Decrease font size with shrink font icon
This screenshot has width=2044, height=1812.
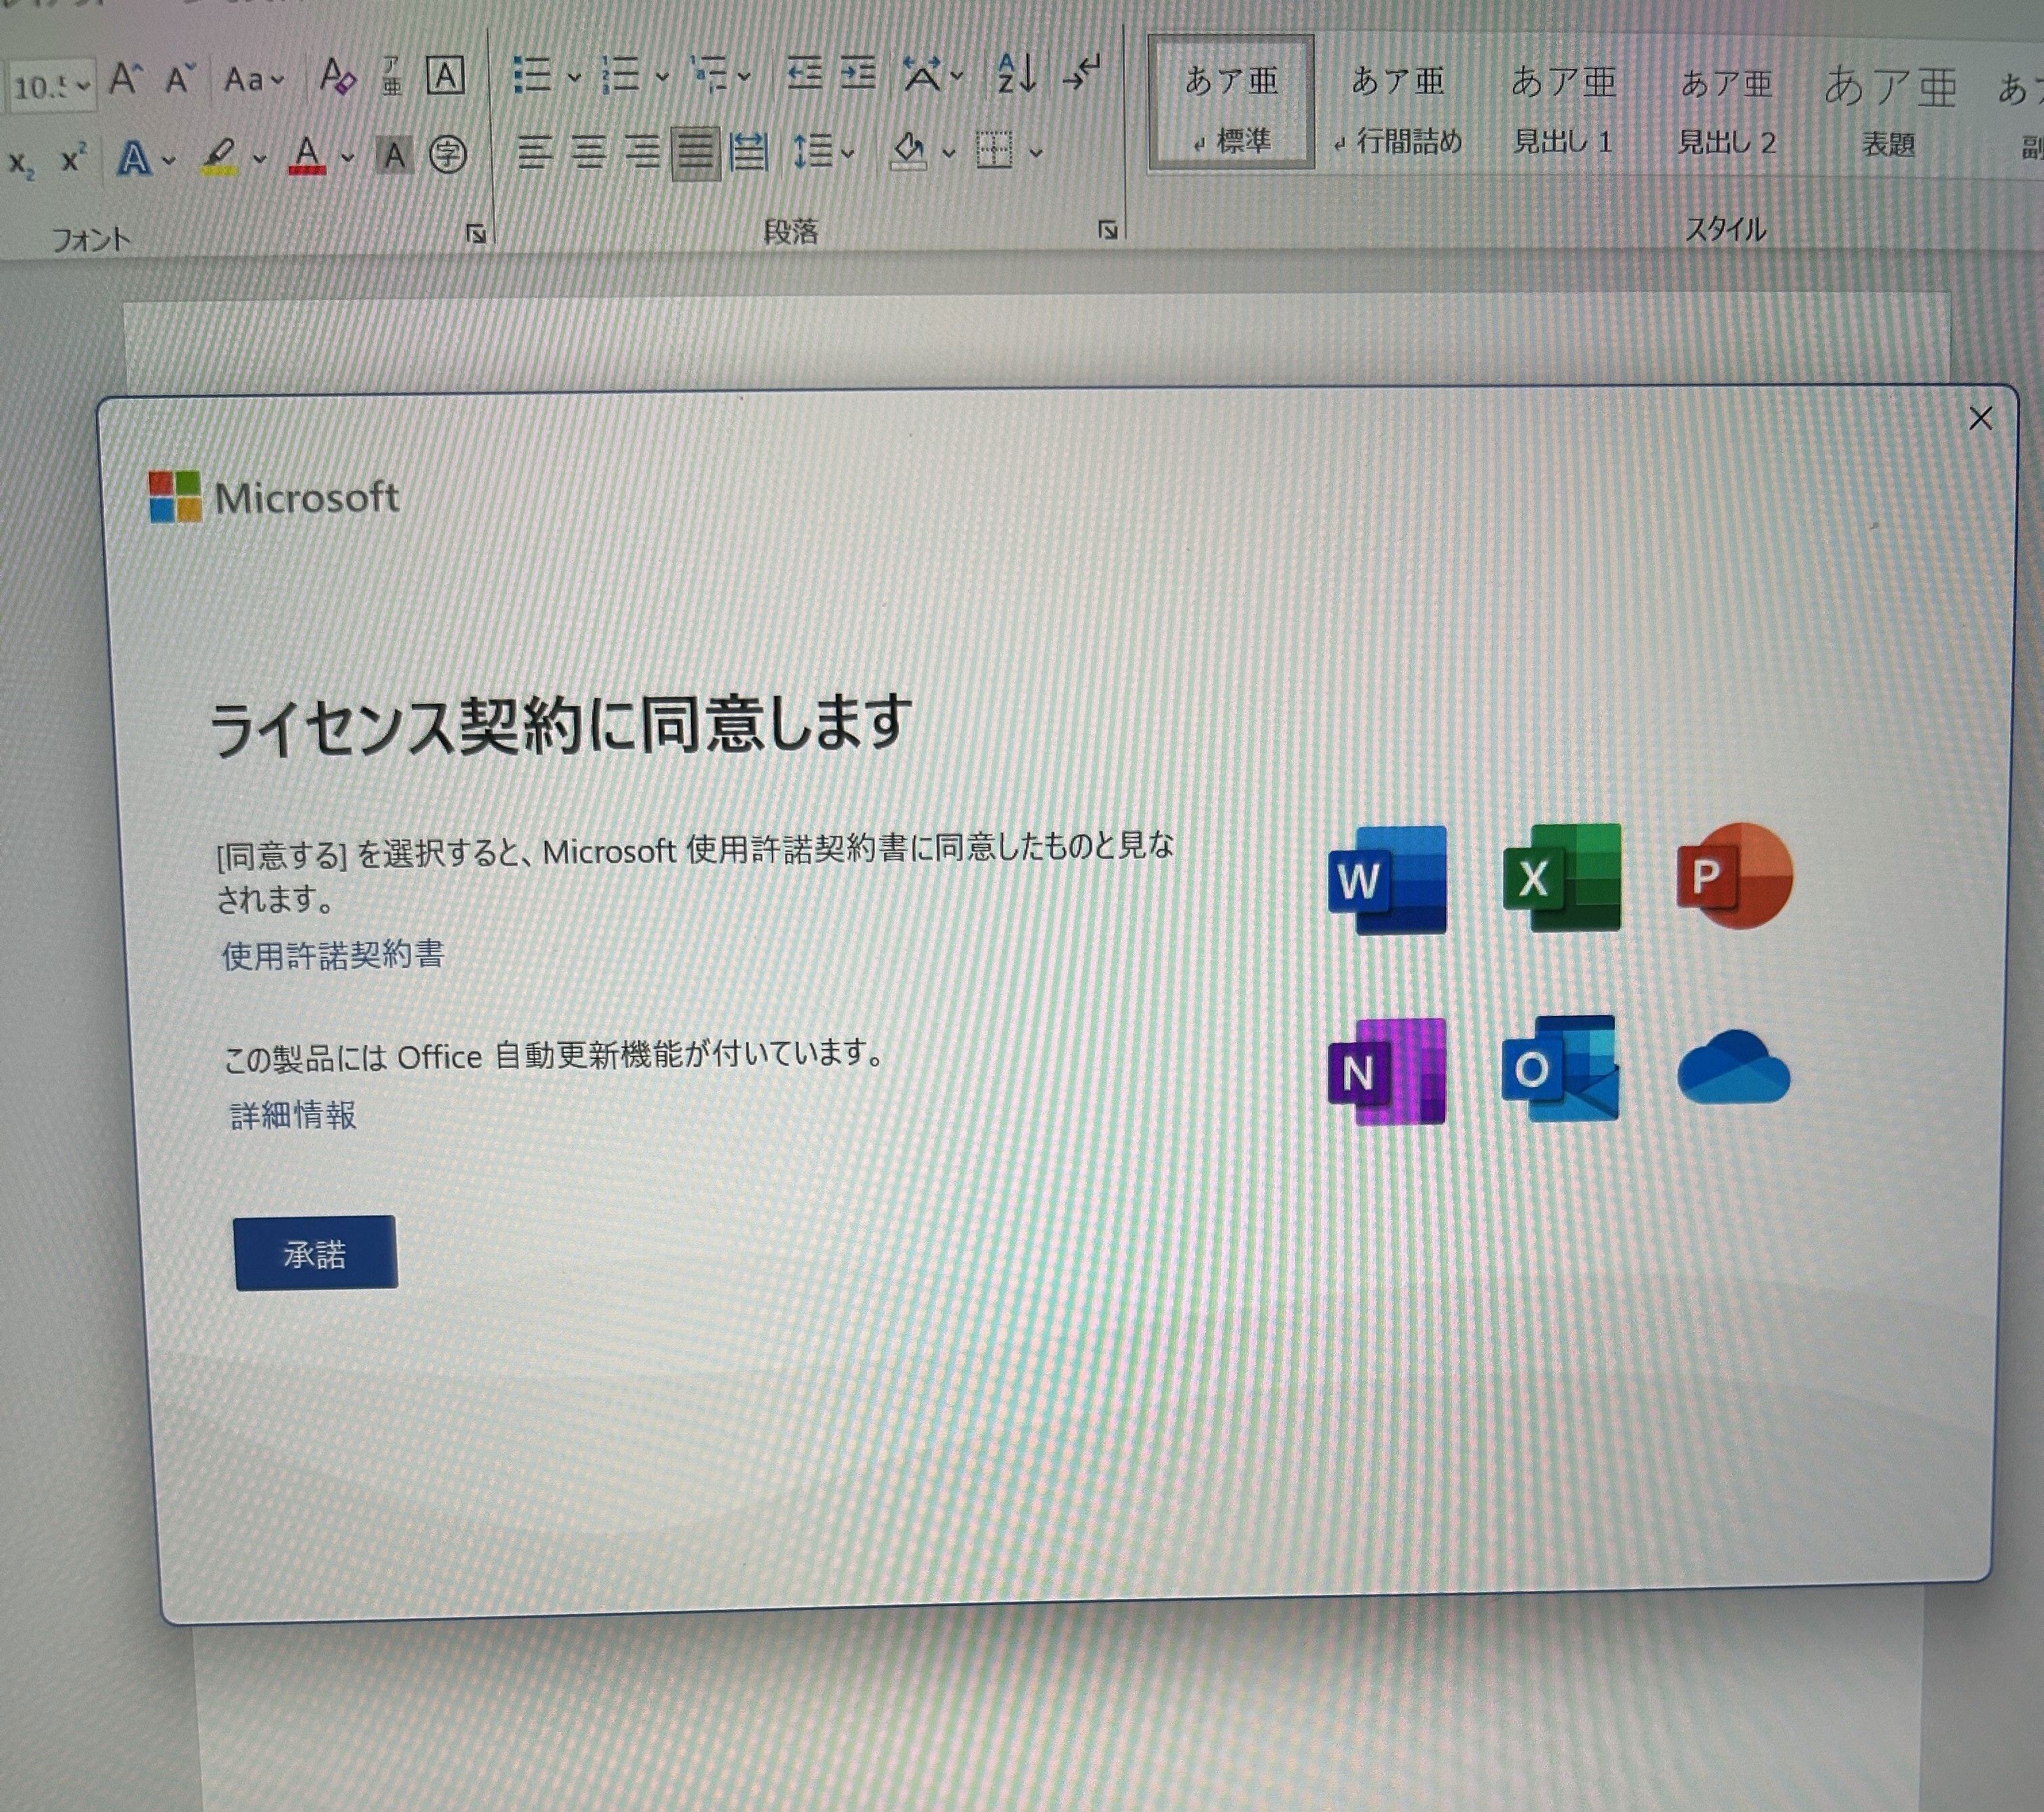179,78
